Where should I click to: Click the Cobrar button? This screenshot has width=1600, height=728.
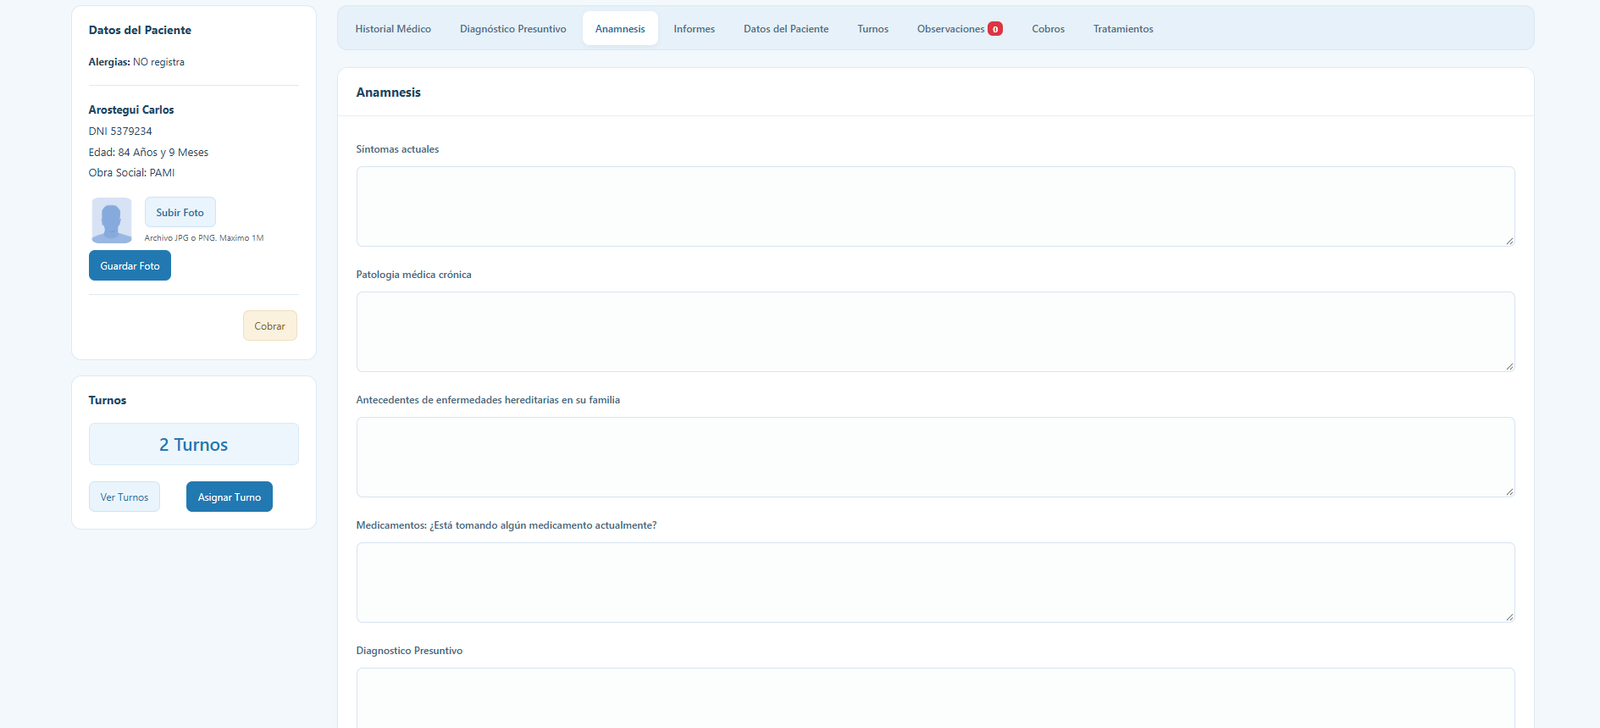coord(270,326)
